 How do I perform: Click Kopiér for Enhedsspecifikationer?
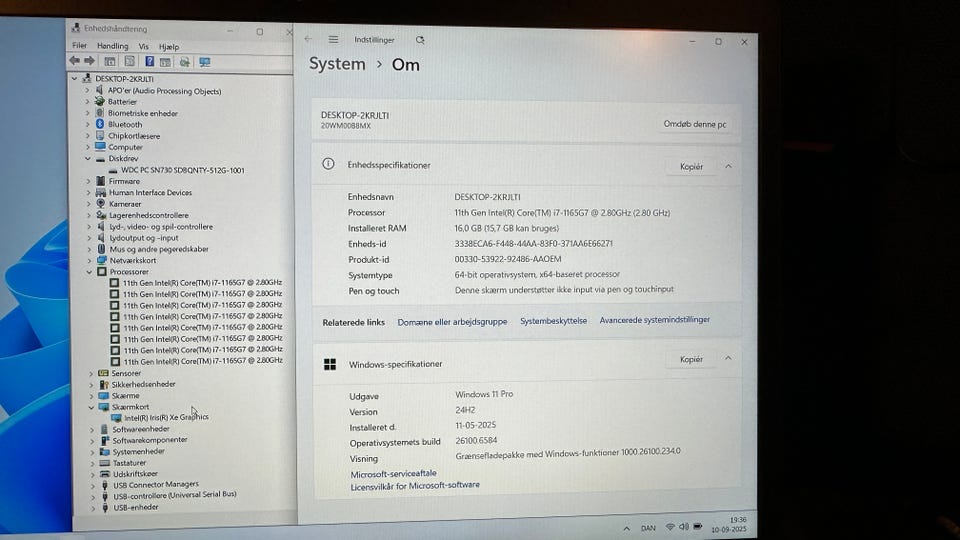691,167
